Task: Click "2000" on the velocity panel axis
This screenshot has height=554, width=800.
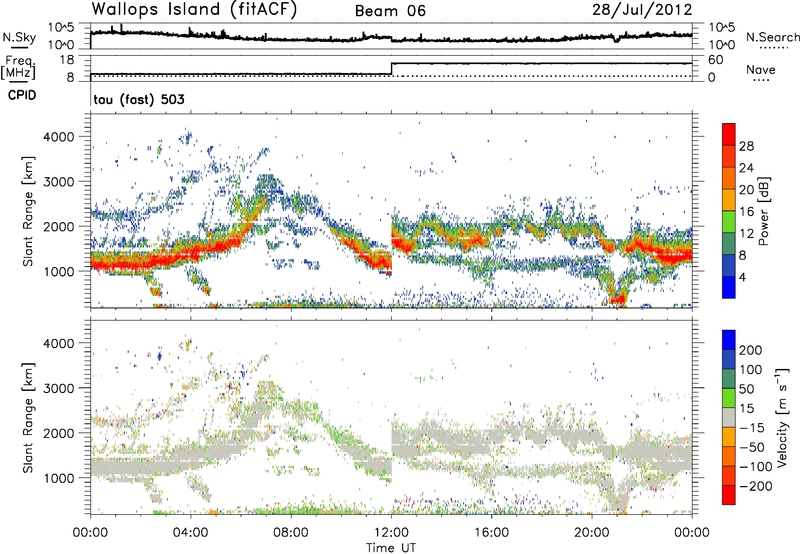Action: point(58,433)
